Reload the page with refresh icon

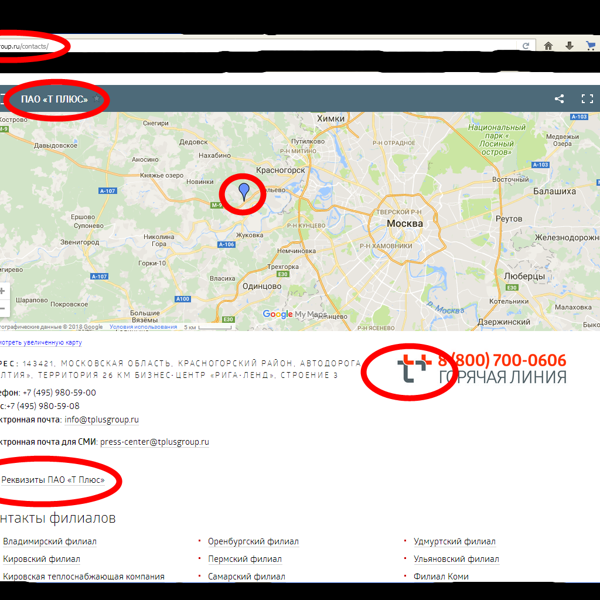click(526, 46)
